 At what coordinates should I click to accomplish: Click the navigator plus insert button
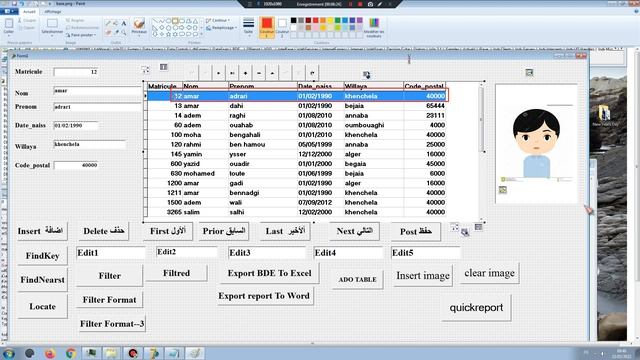[245, 73]
